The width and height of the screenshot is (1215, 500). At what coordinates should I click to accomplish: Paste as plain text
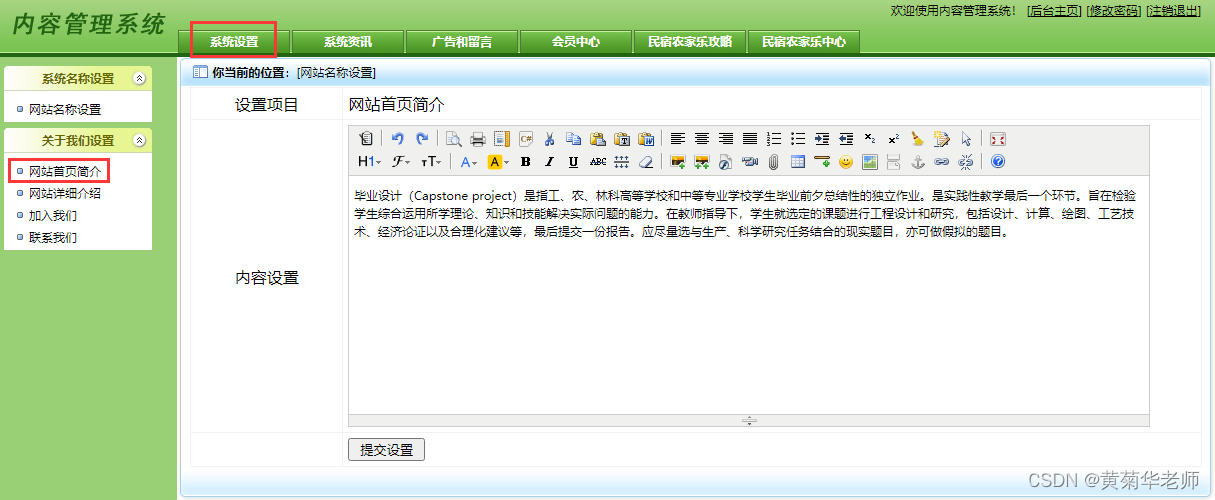[621, 139]
